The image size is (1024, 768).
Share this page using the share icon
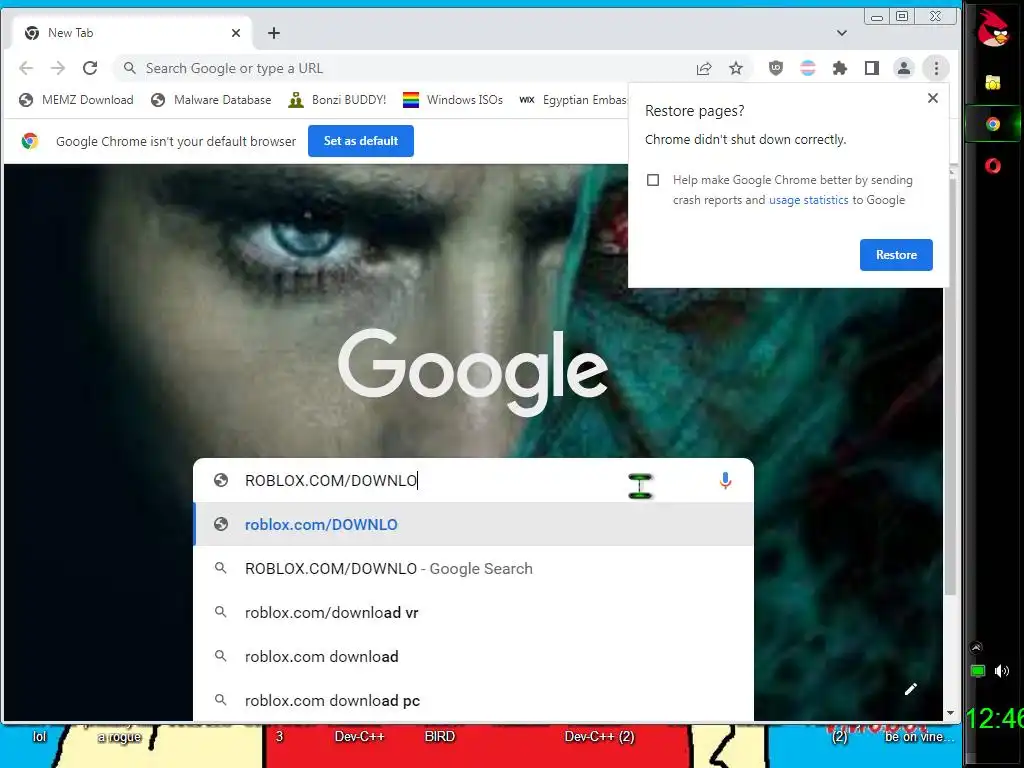pyautogui.click(x=703, y=69)
